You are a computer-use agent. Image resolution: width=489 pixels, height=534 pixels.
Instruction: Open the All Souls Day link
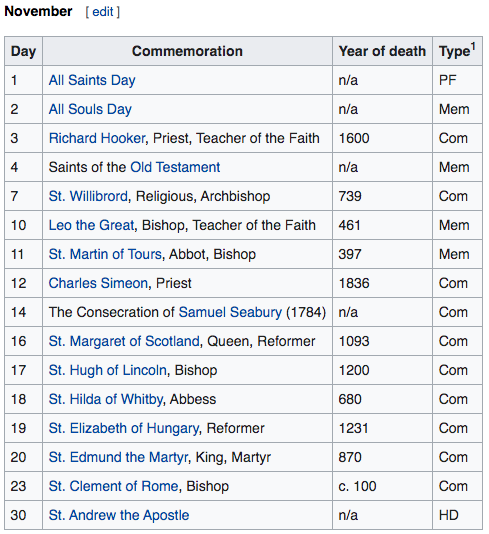pos(90,109)
